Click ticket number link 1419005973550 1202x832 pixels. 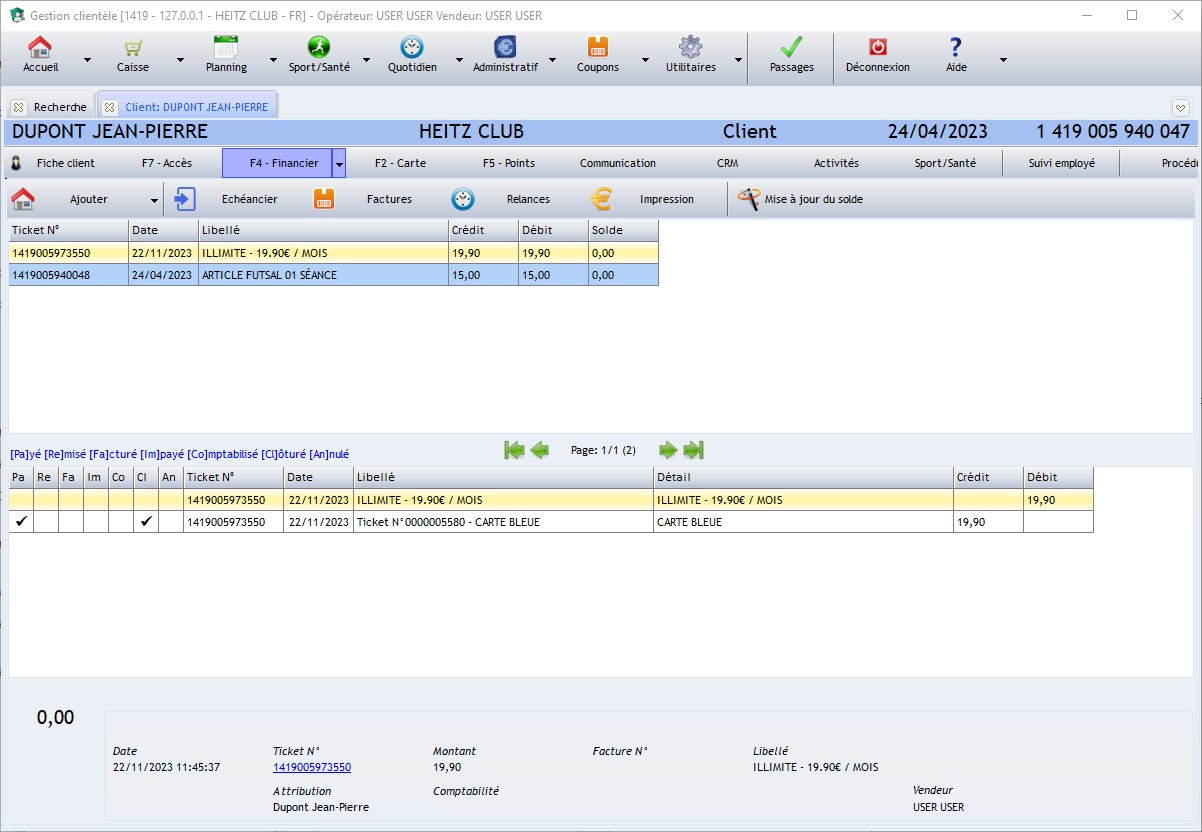pyautogui.click(x=311, y=767)
